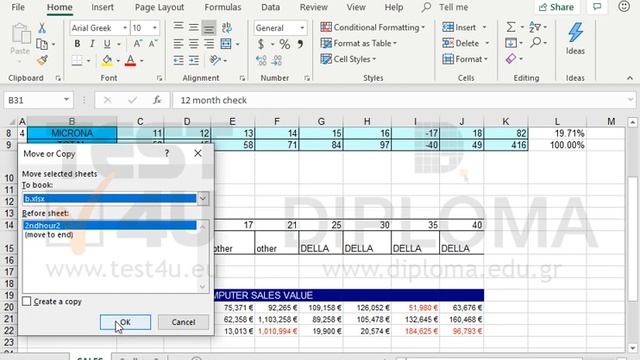This screenshot has width=640, height=360.
Task: Click the Middle Align icon
Action: click(x=193, y=27)
